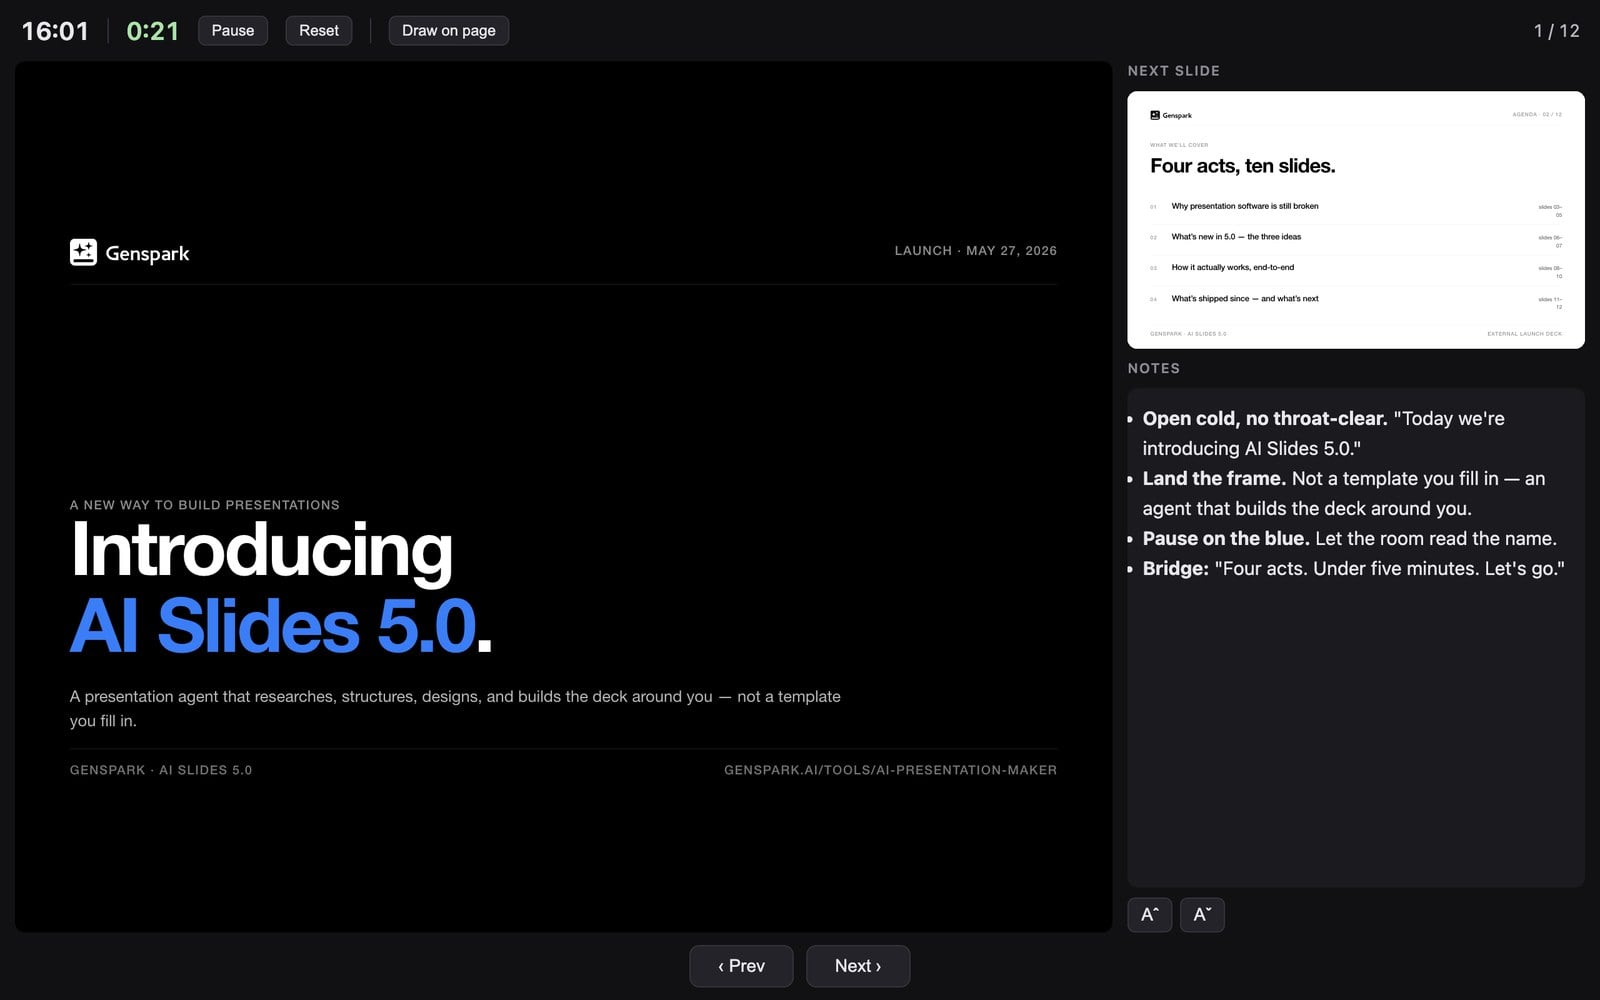Click the 1 / 12 slide counter
The image size is (1600, 1000).
[x=1556, y=31]
